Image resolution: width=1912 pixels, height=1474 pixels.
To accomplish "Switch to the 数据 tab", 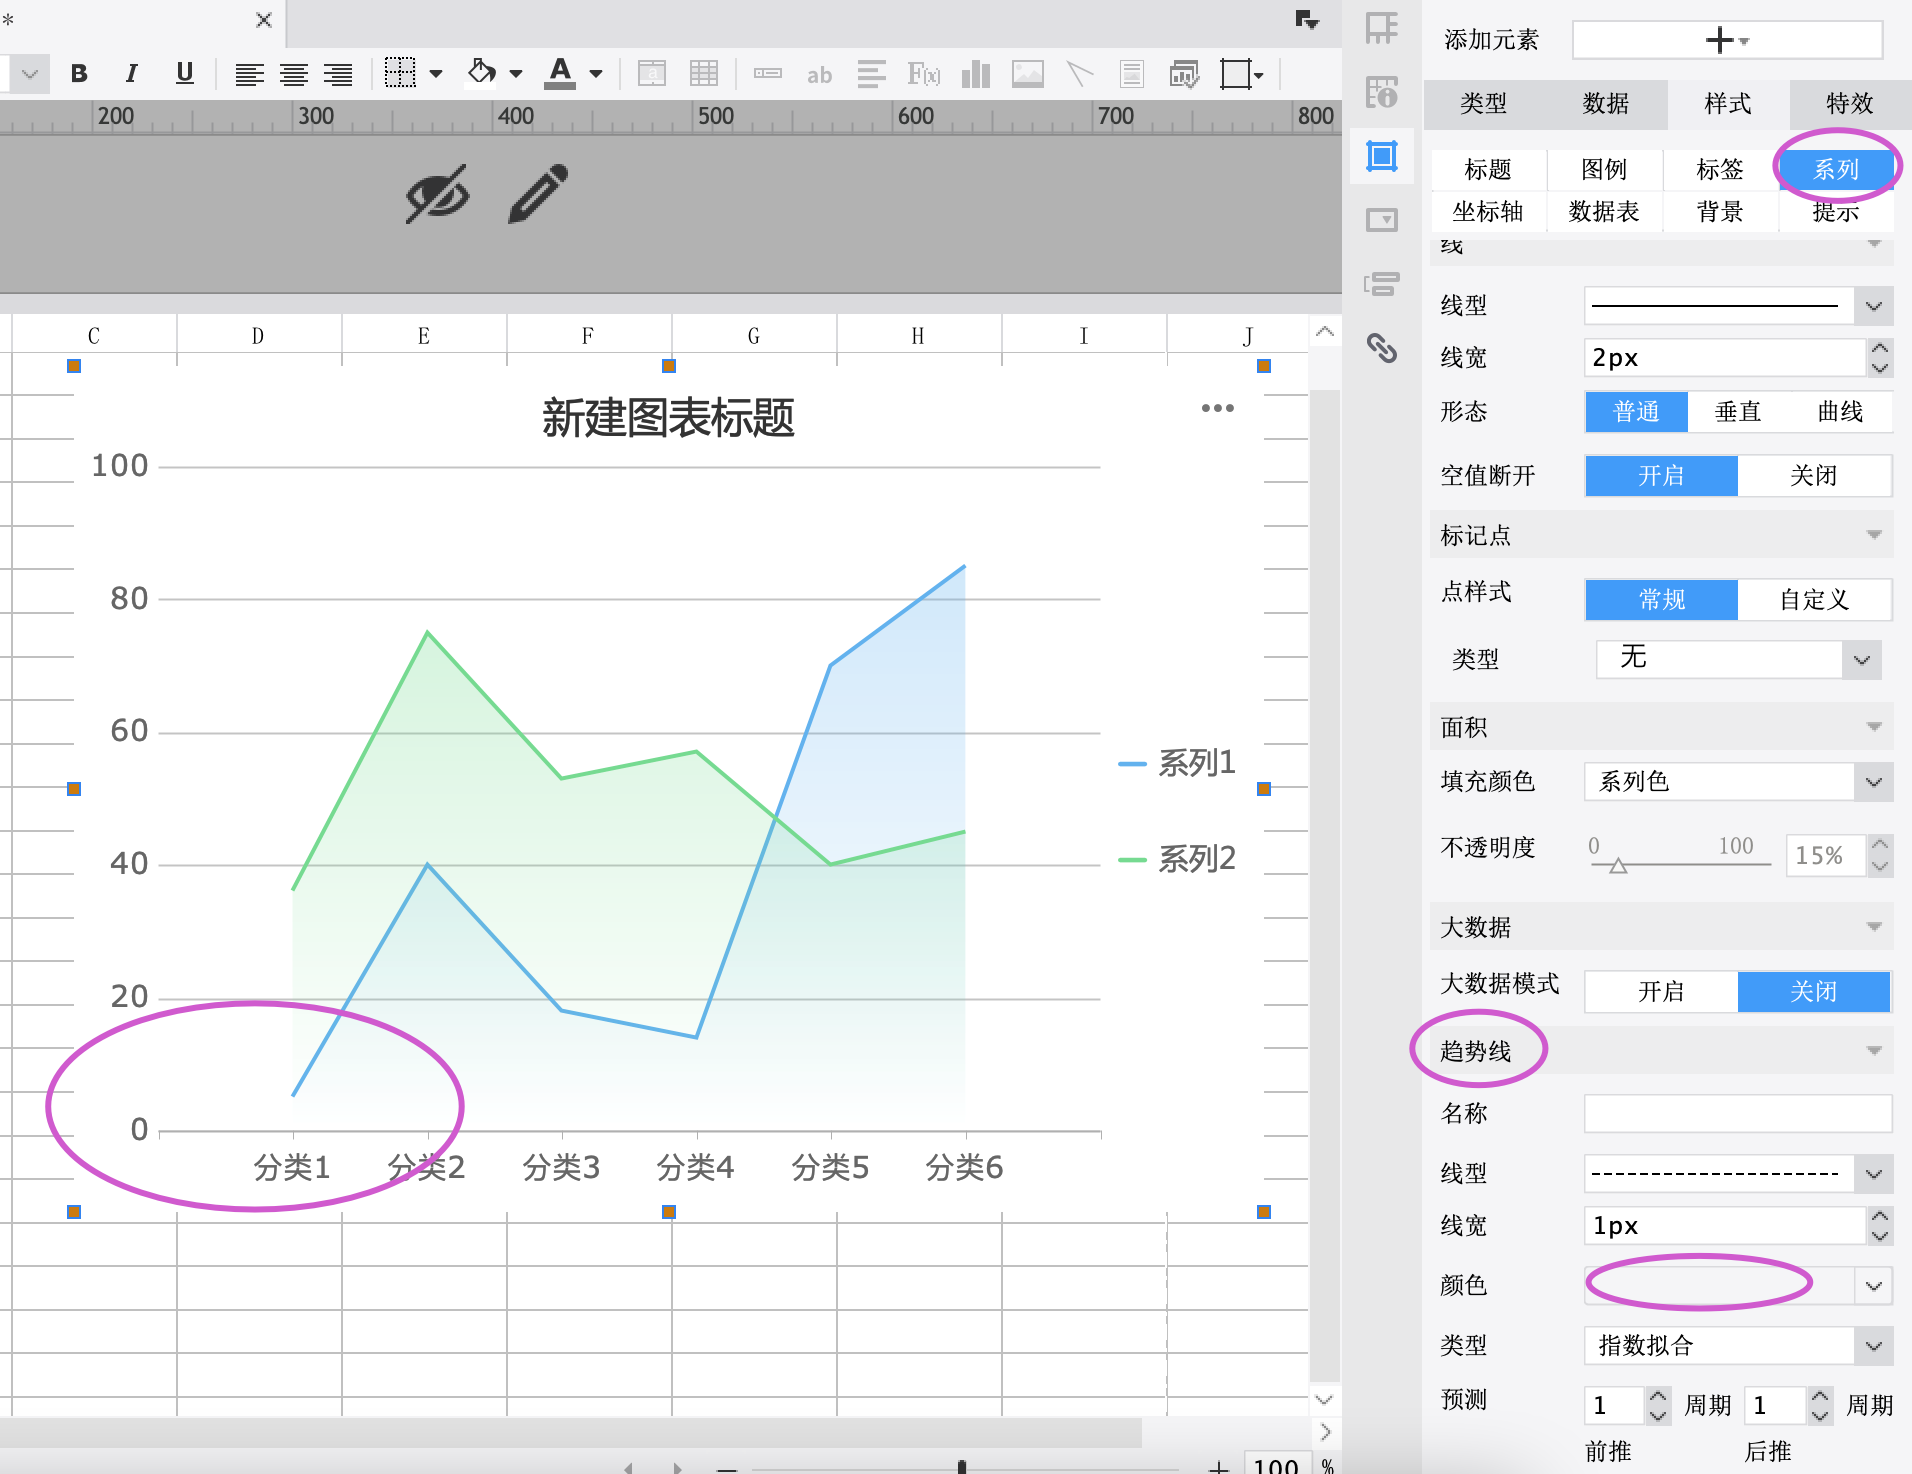I will point(1606,103).
